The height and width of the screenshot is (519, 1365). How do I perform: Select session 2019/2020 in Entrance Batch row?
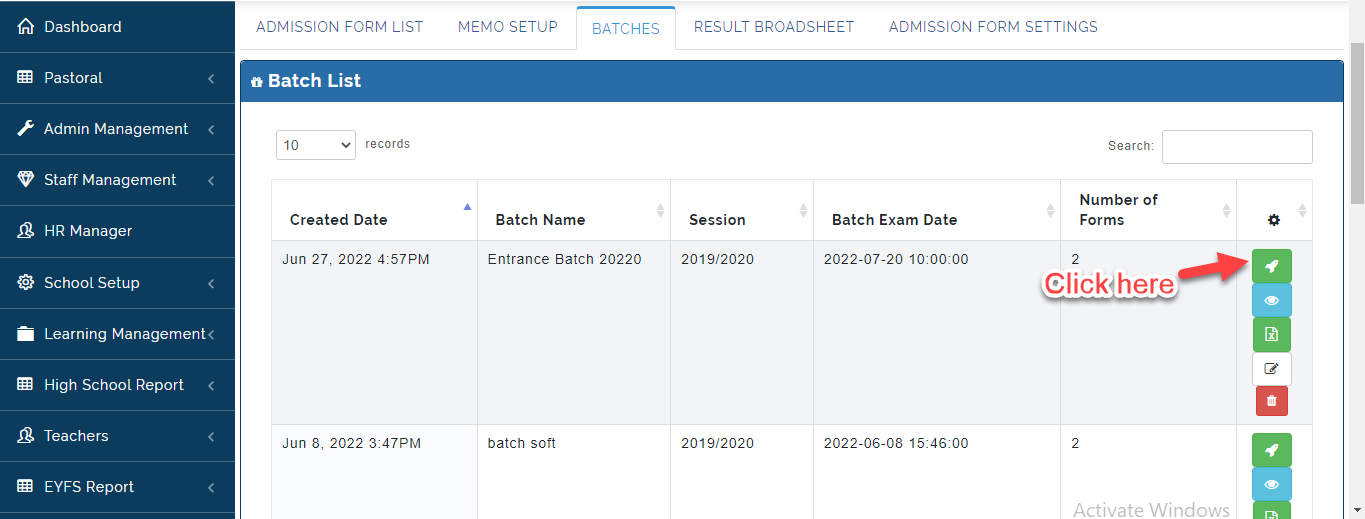(x=742, y=332)
